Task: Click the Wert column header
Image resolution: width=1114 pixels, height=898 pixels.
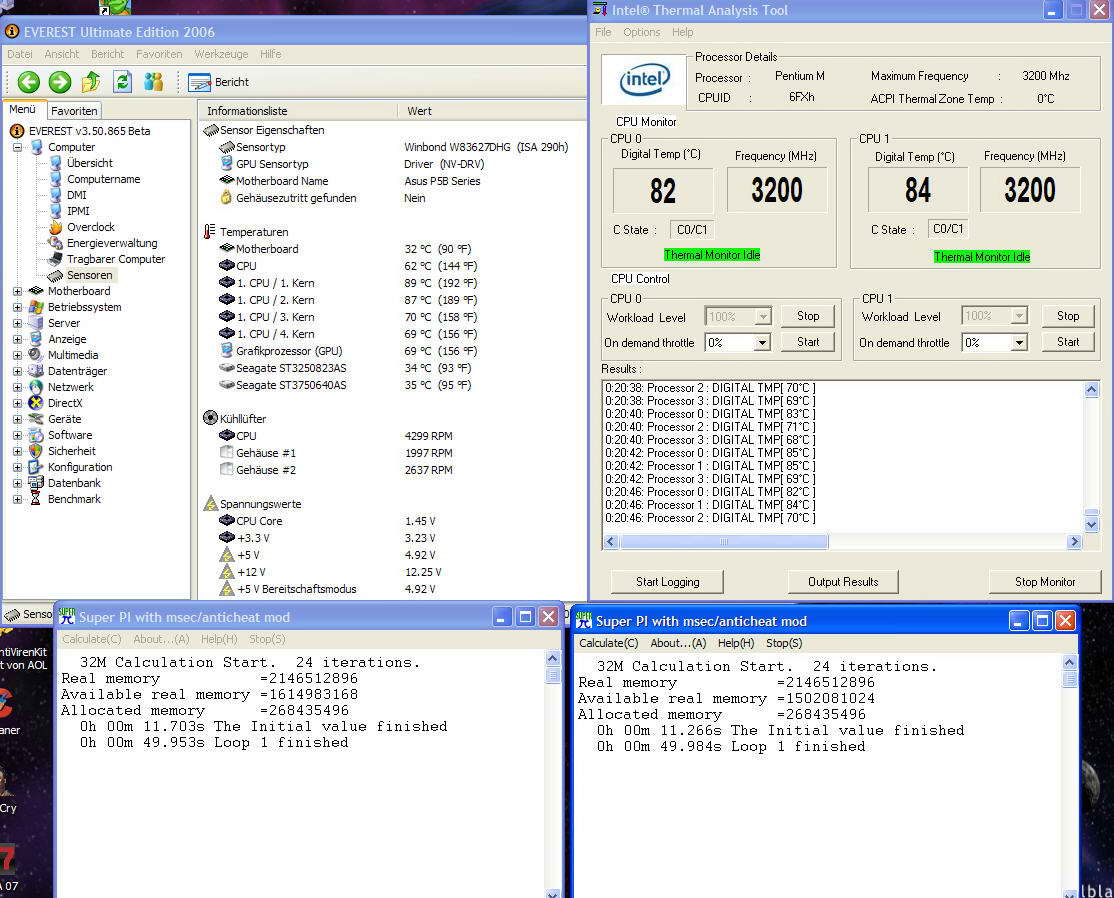Action: [492, 111]
